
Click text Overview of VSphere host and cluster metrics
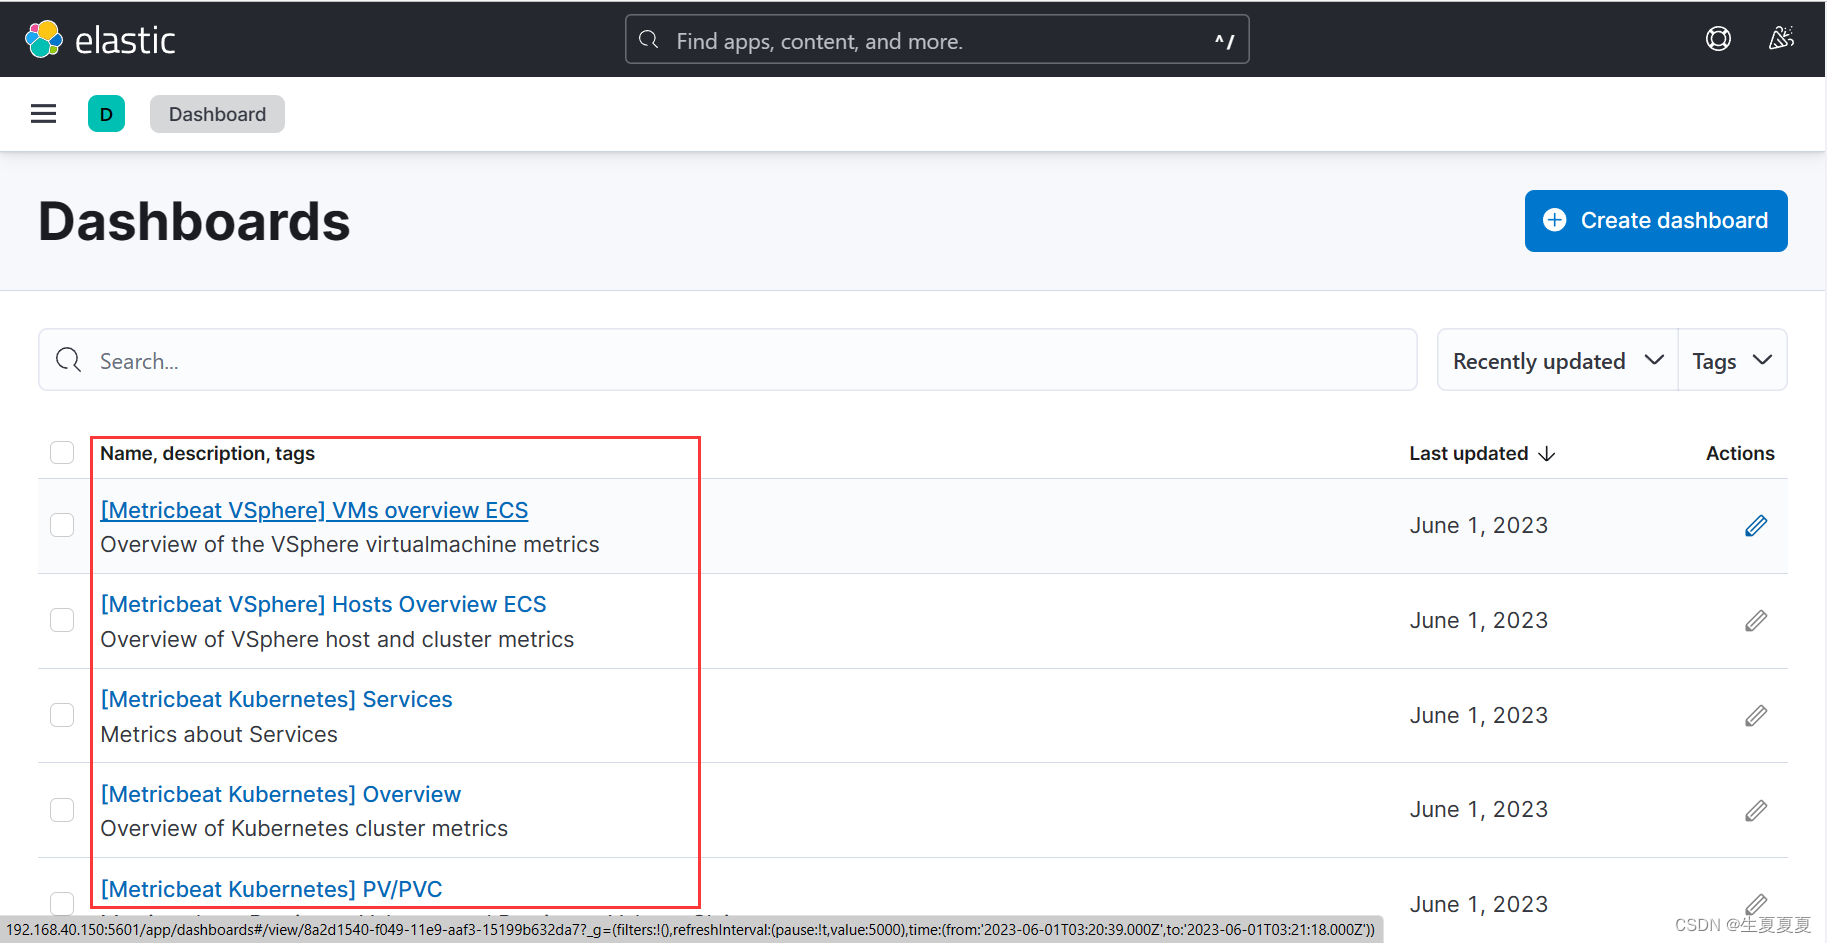tap(337, 640)
